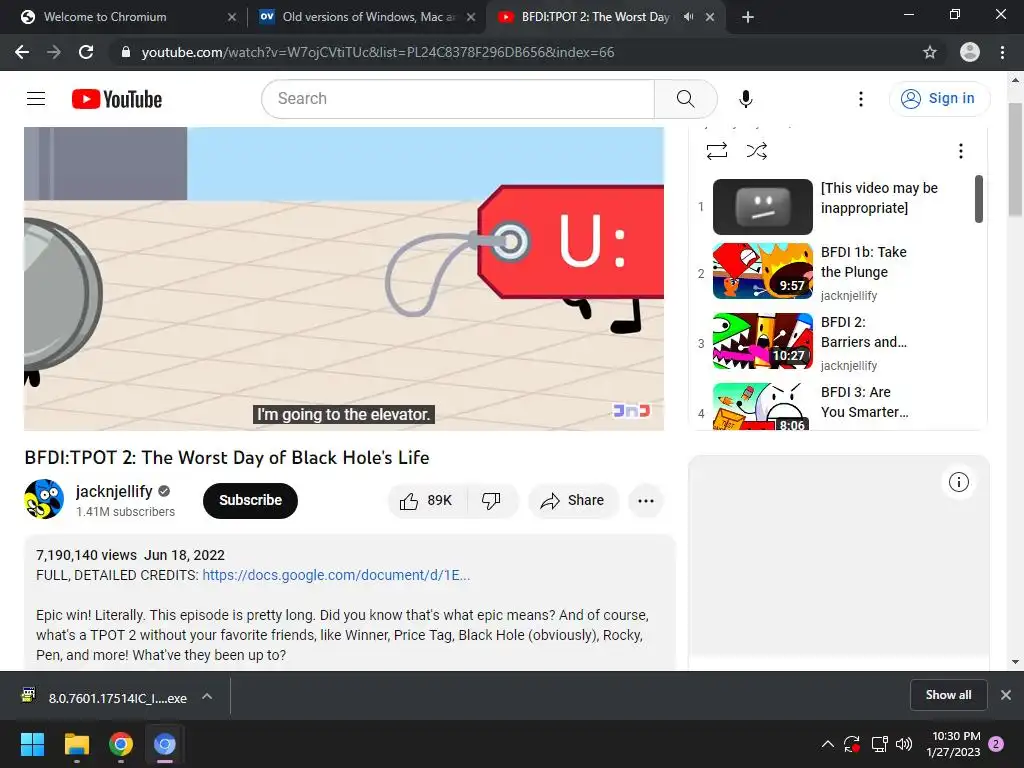Share the video
Screen dimensions: 1024x768
click(573, 501)
